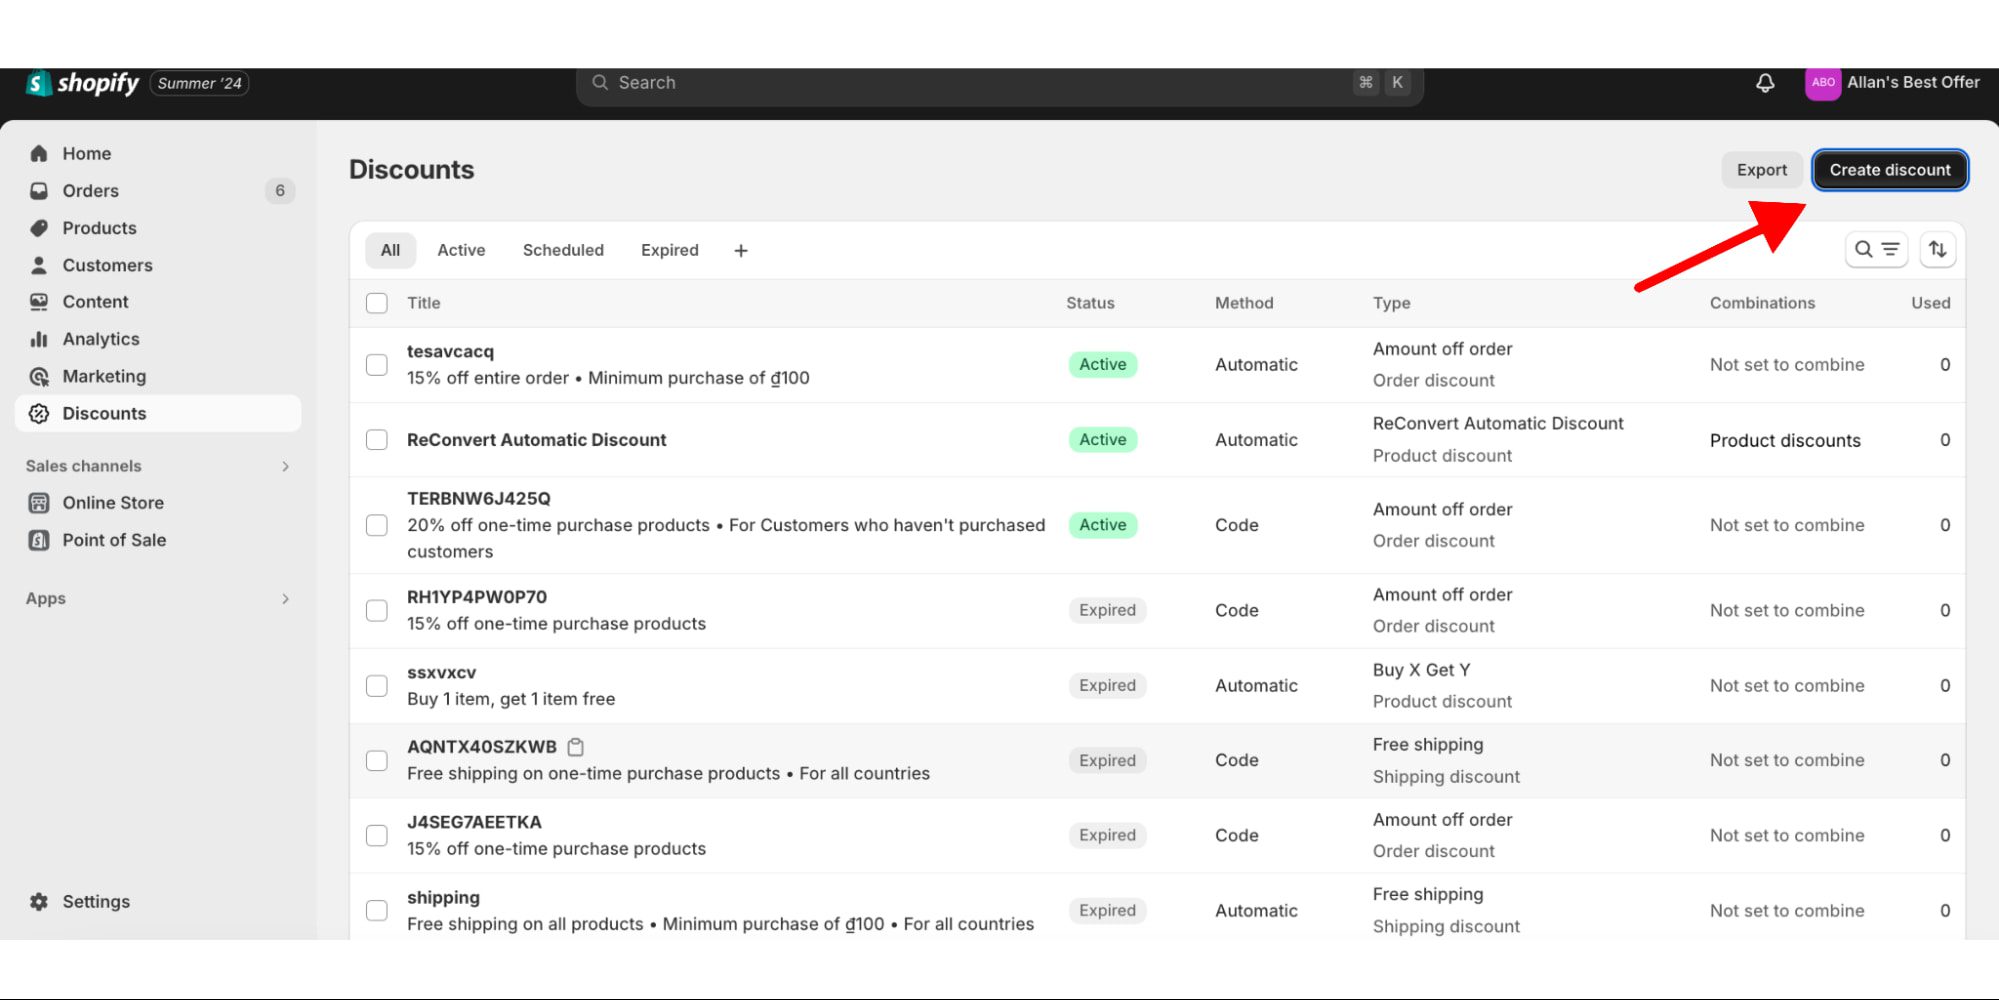This screenshot has height=1000, width=1999.
Task: Expand the Apps section chevron
Action: pyautogui.click(x=285, y=599)
